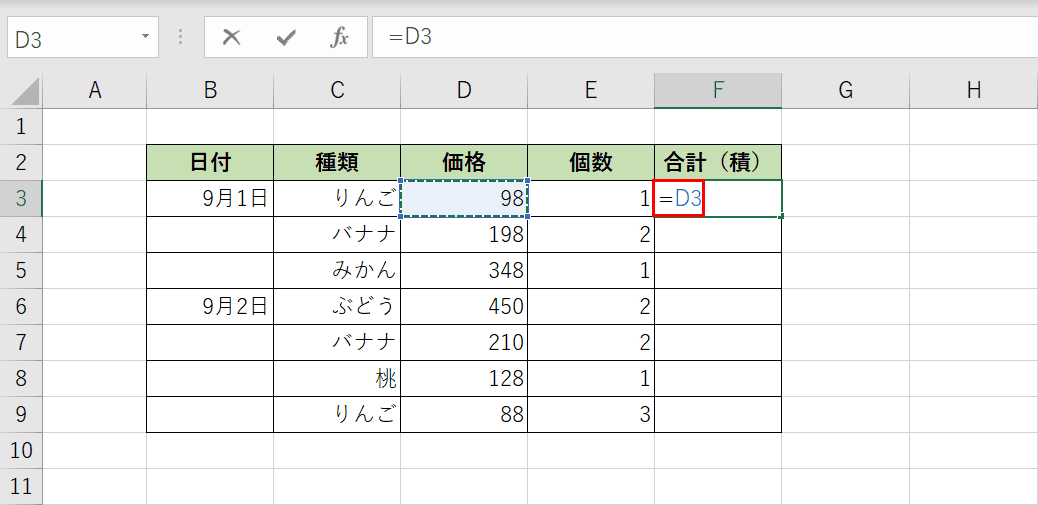
Task: Select row 8 header
Action: coord(21,379)
